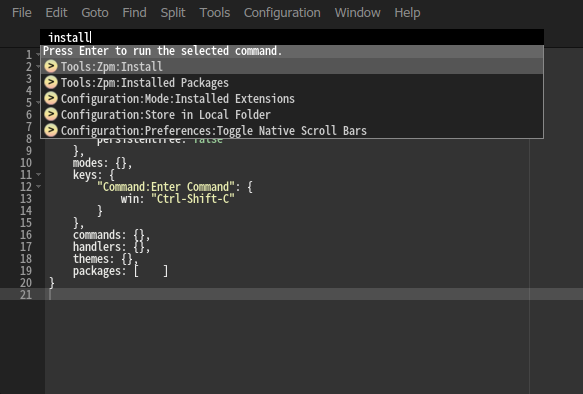The width and height of the screenshot is (583, 394).
Task: Click the icon beside Tools:Zpm:Install
Action: click(x=51, y=66)
